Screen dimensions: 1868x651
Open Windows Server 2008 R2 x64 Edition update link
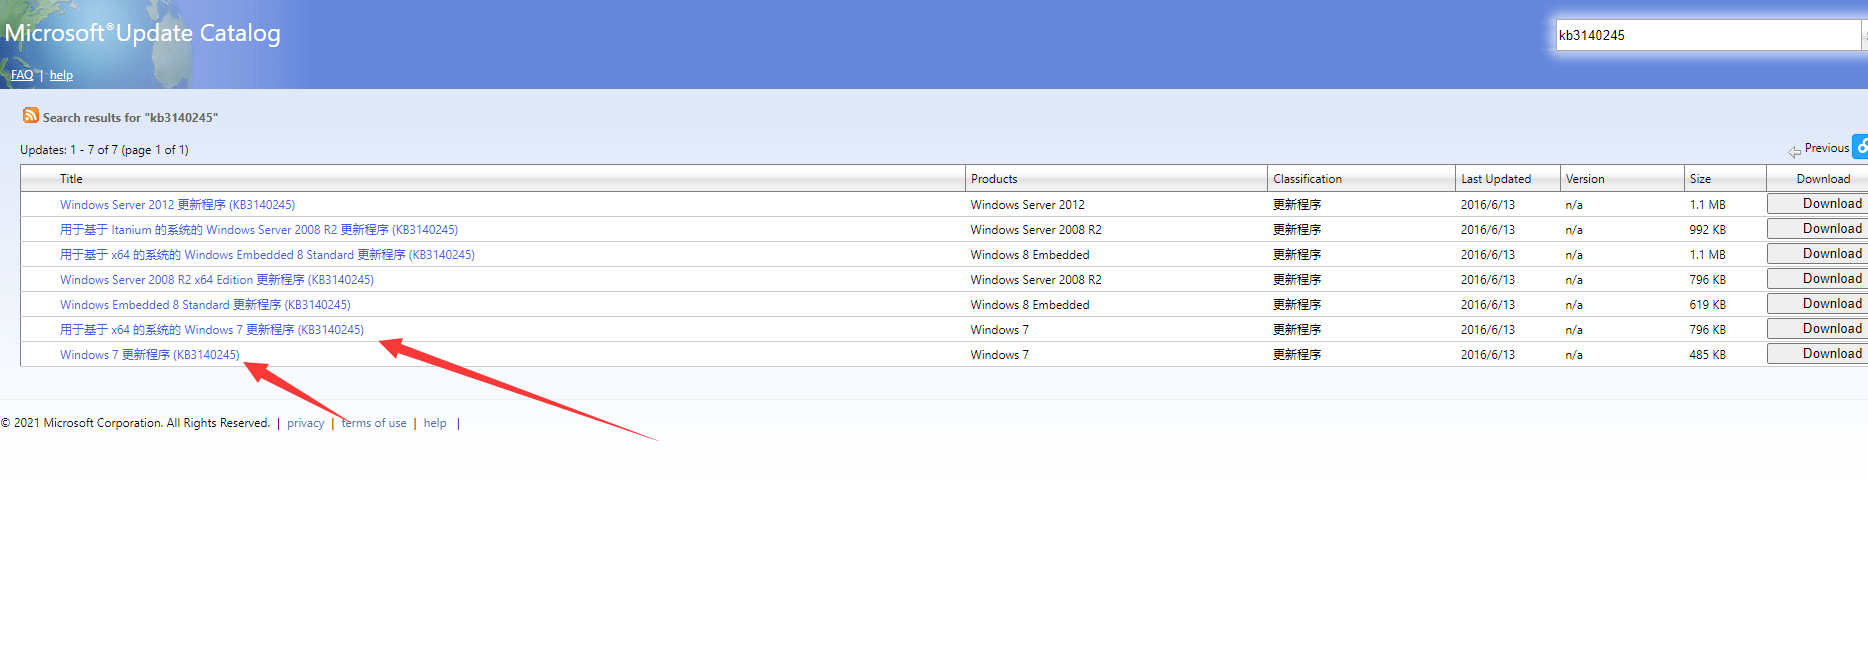point(217,280)
